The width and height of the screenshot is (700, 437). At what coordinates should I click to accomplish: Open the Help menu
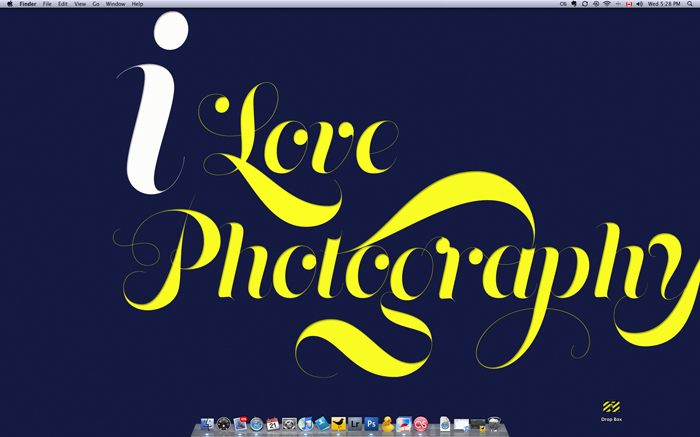(x=137, y=4)
